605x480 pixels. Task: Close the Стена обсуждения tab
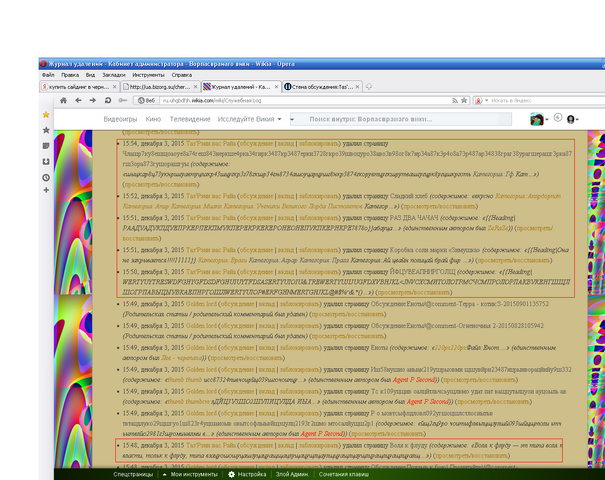tap(357, 87)
